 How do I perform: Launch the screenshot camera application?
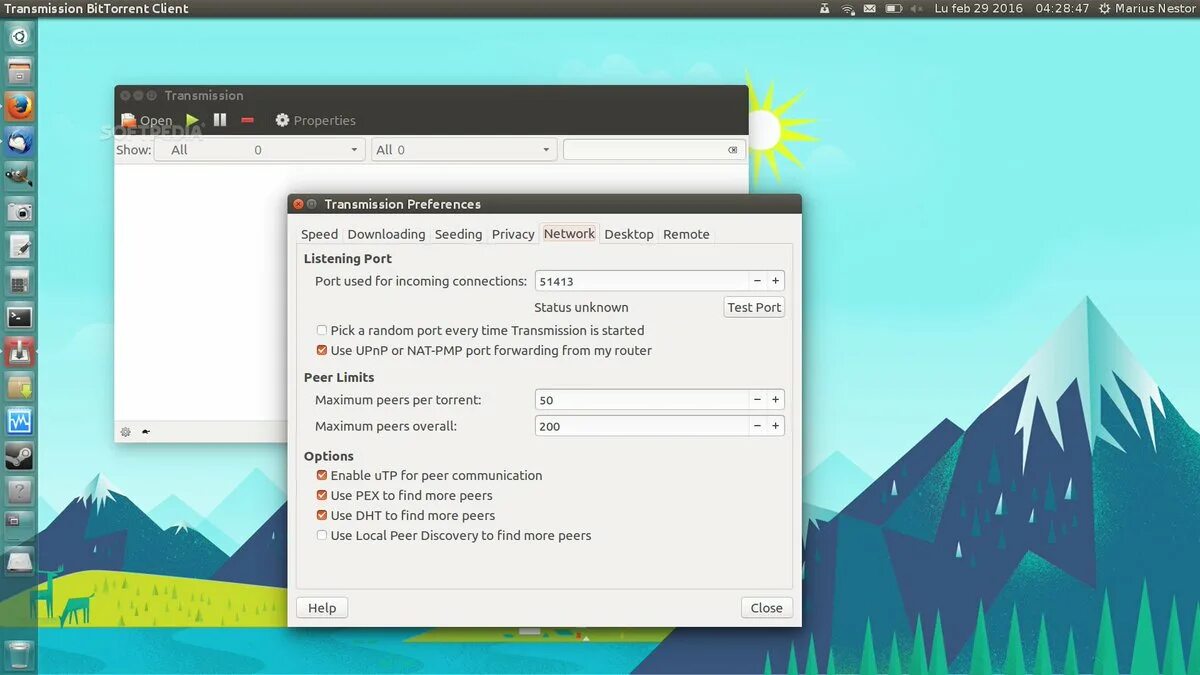(20, 212)
